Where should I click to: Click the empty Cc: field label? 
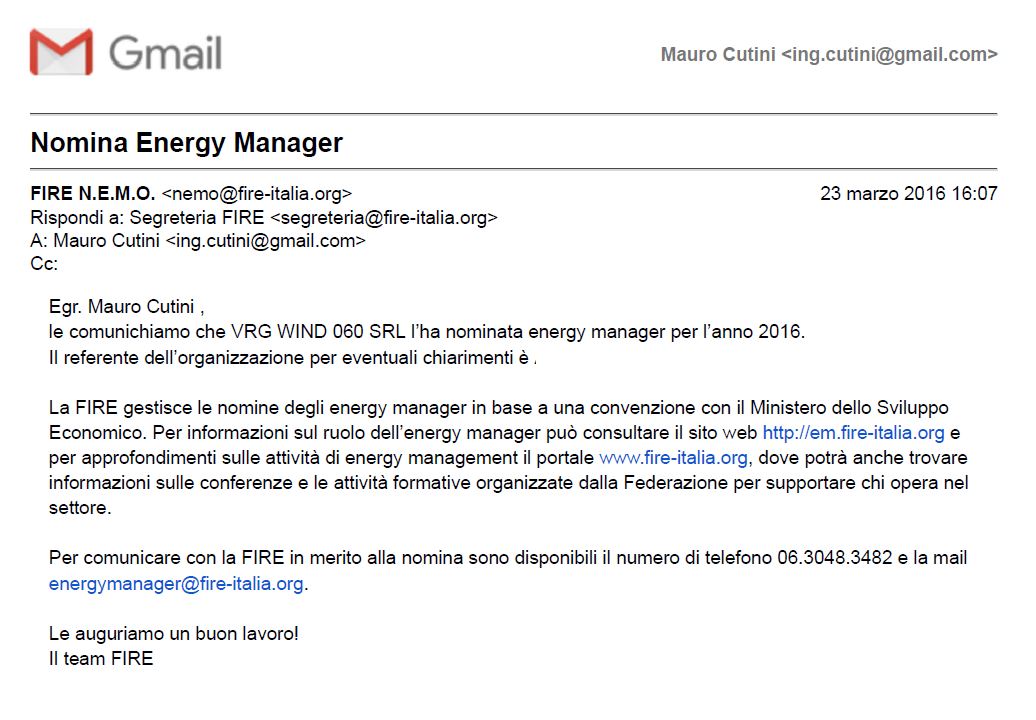click(x=45, y=263)
